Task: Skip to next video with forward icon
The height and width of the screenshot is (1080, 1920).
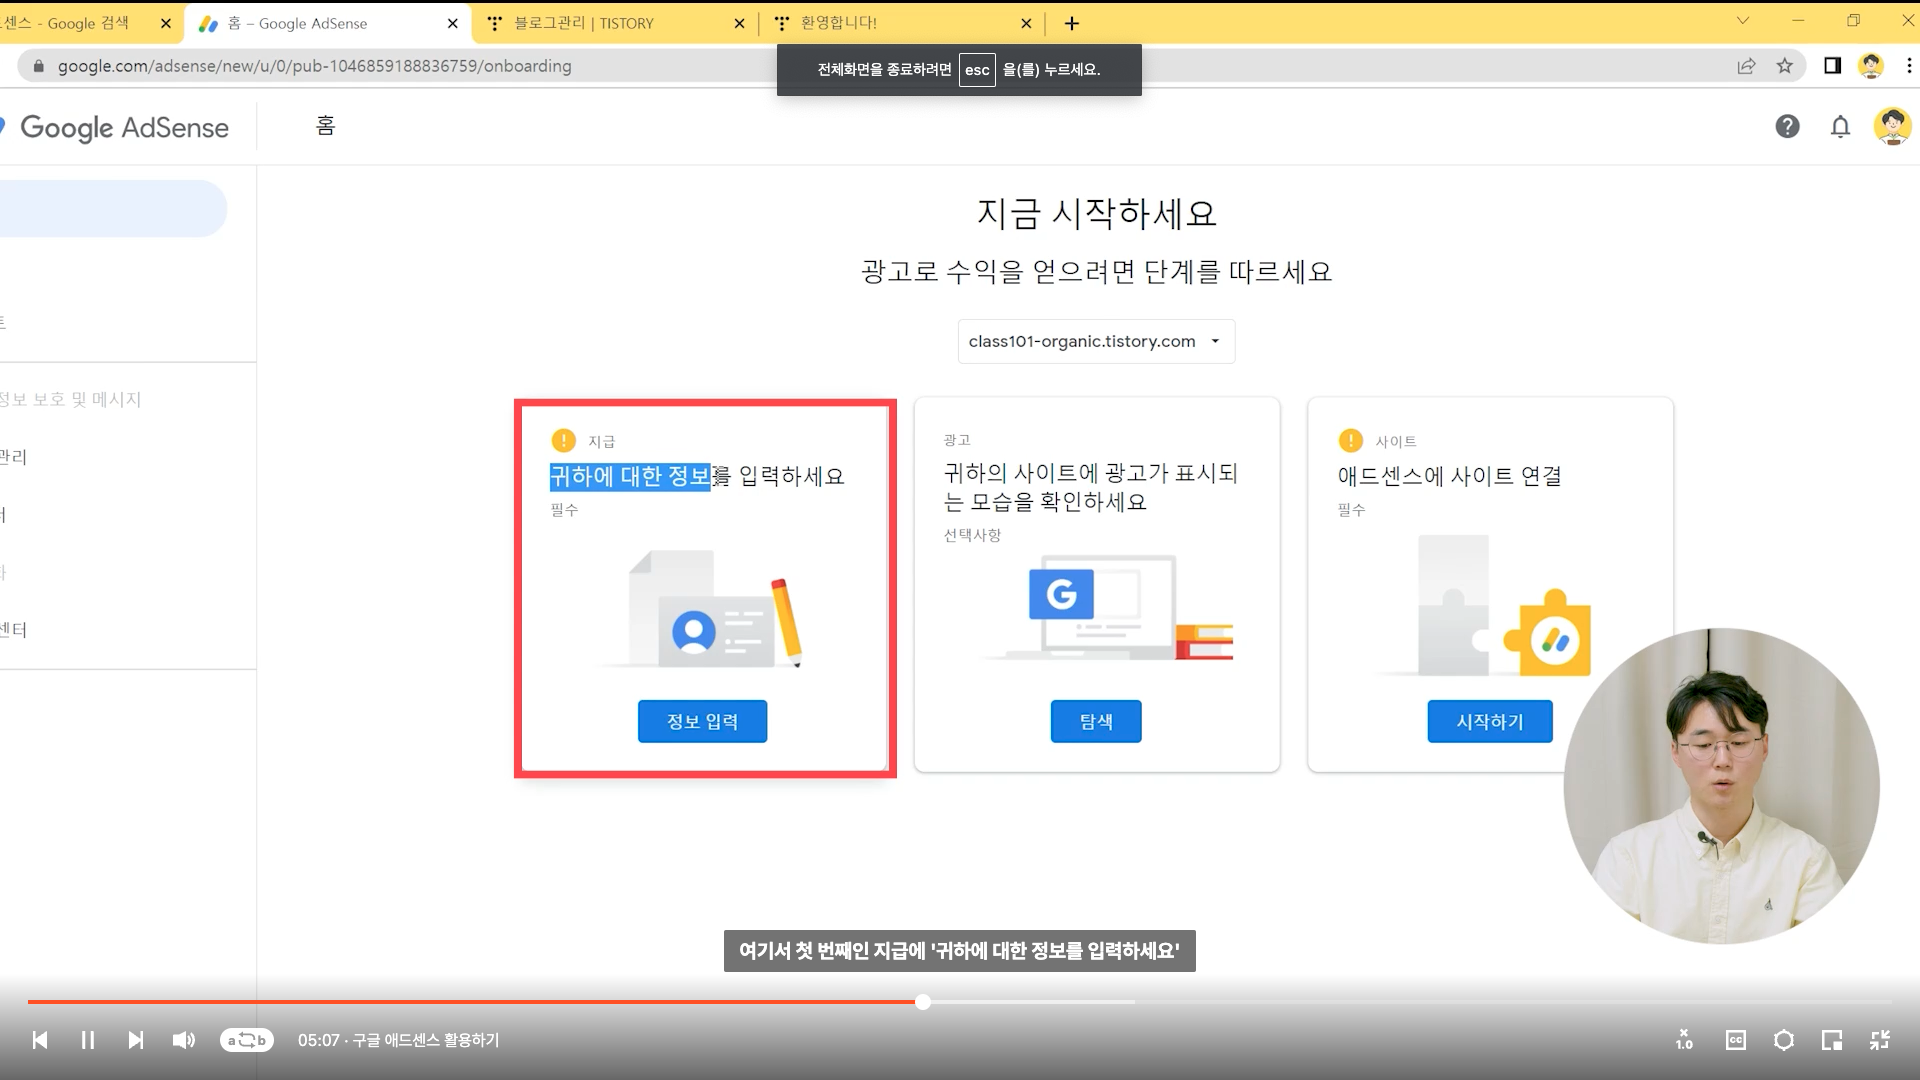Action: pyautogui.click(x=136, y=1040)
